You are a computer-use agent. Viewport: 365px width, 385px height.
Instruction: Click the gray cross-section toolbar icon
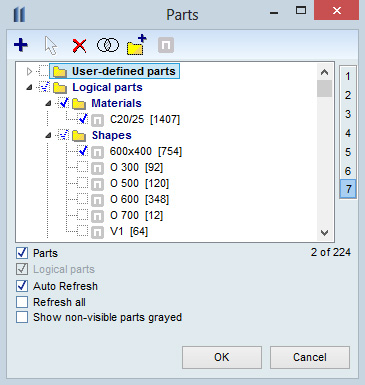coord(166,45)
